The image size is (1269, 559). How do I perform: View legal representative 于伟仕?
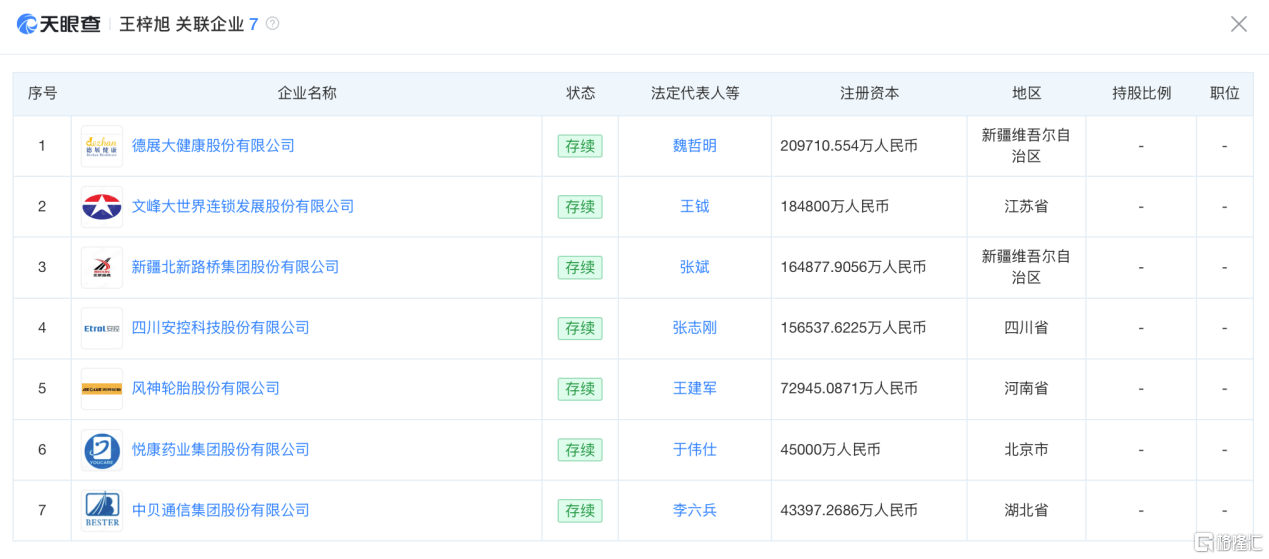pos(695,450)
